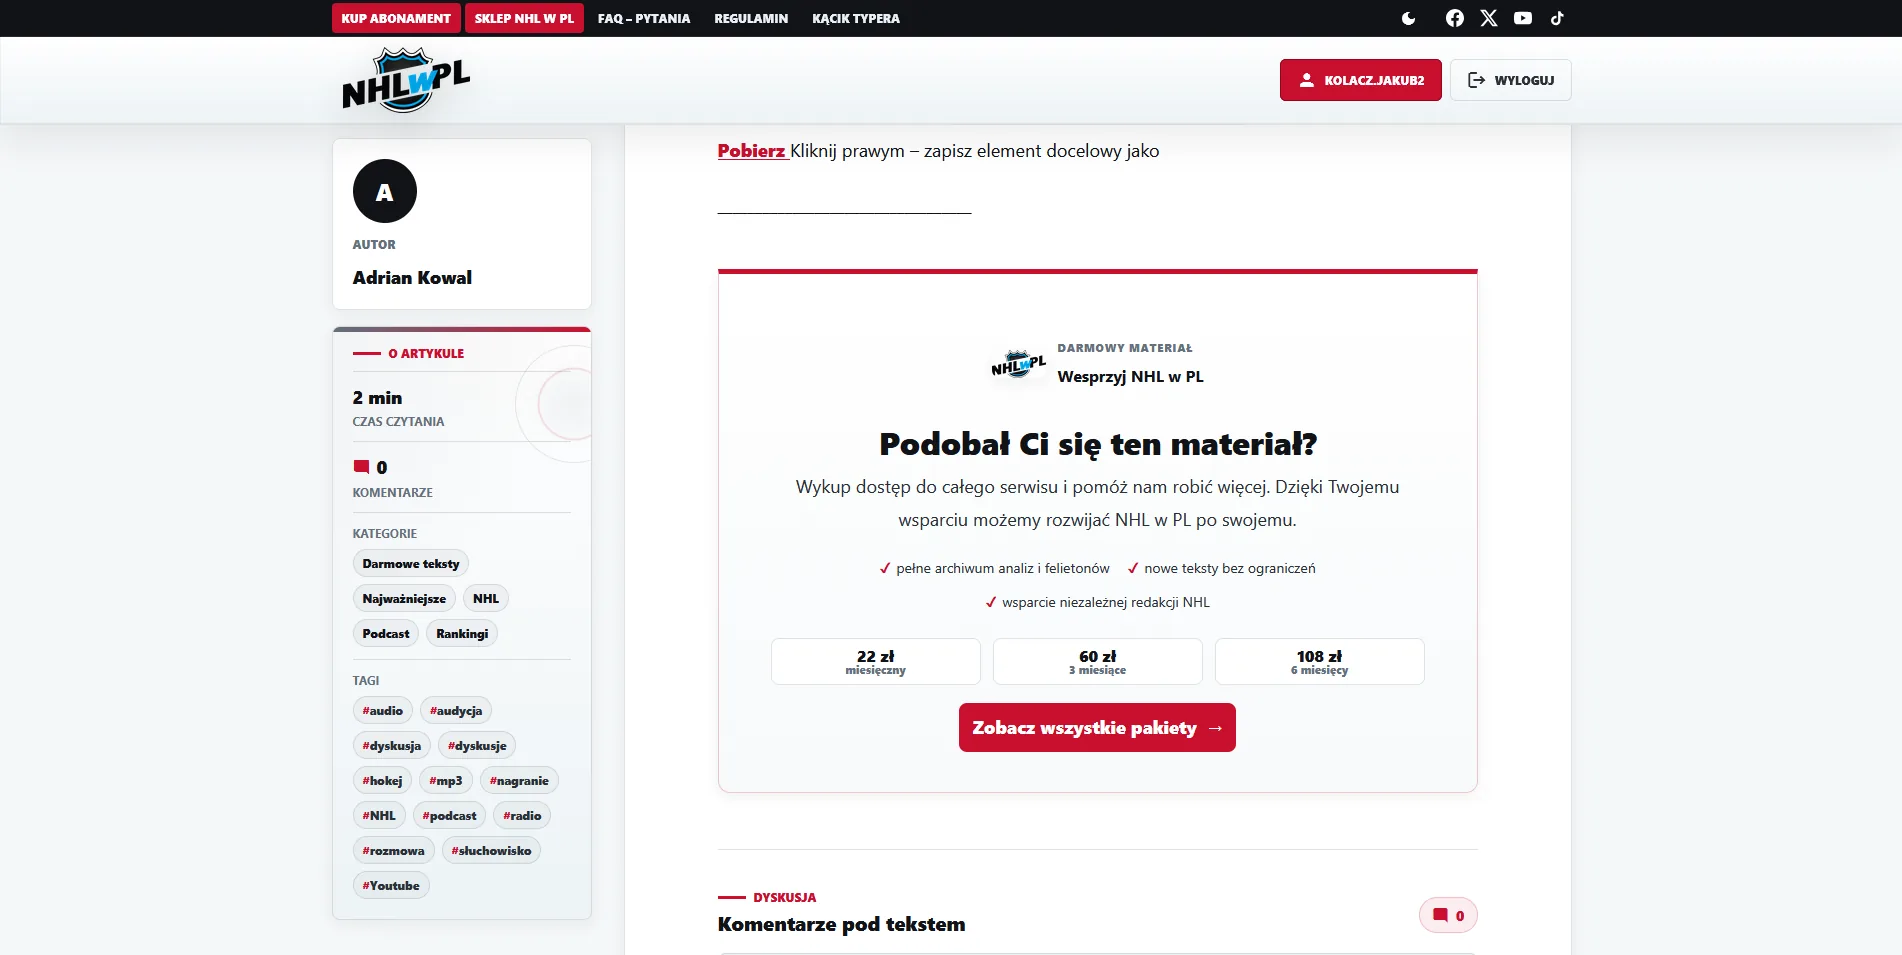
Task: Open the Najważniejsze category
Action: tap(404, 599)
